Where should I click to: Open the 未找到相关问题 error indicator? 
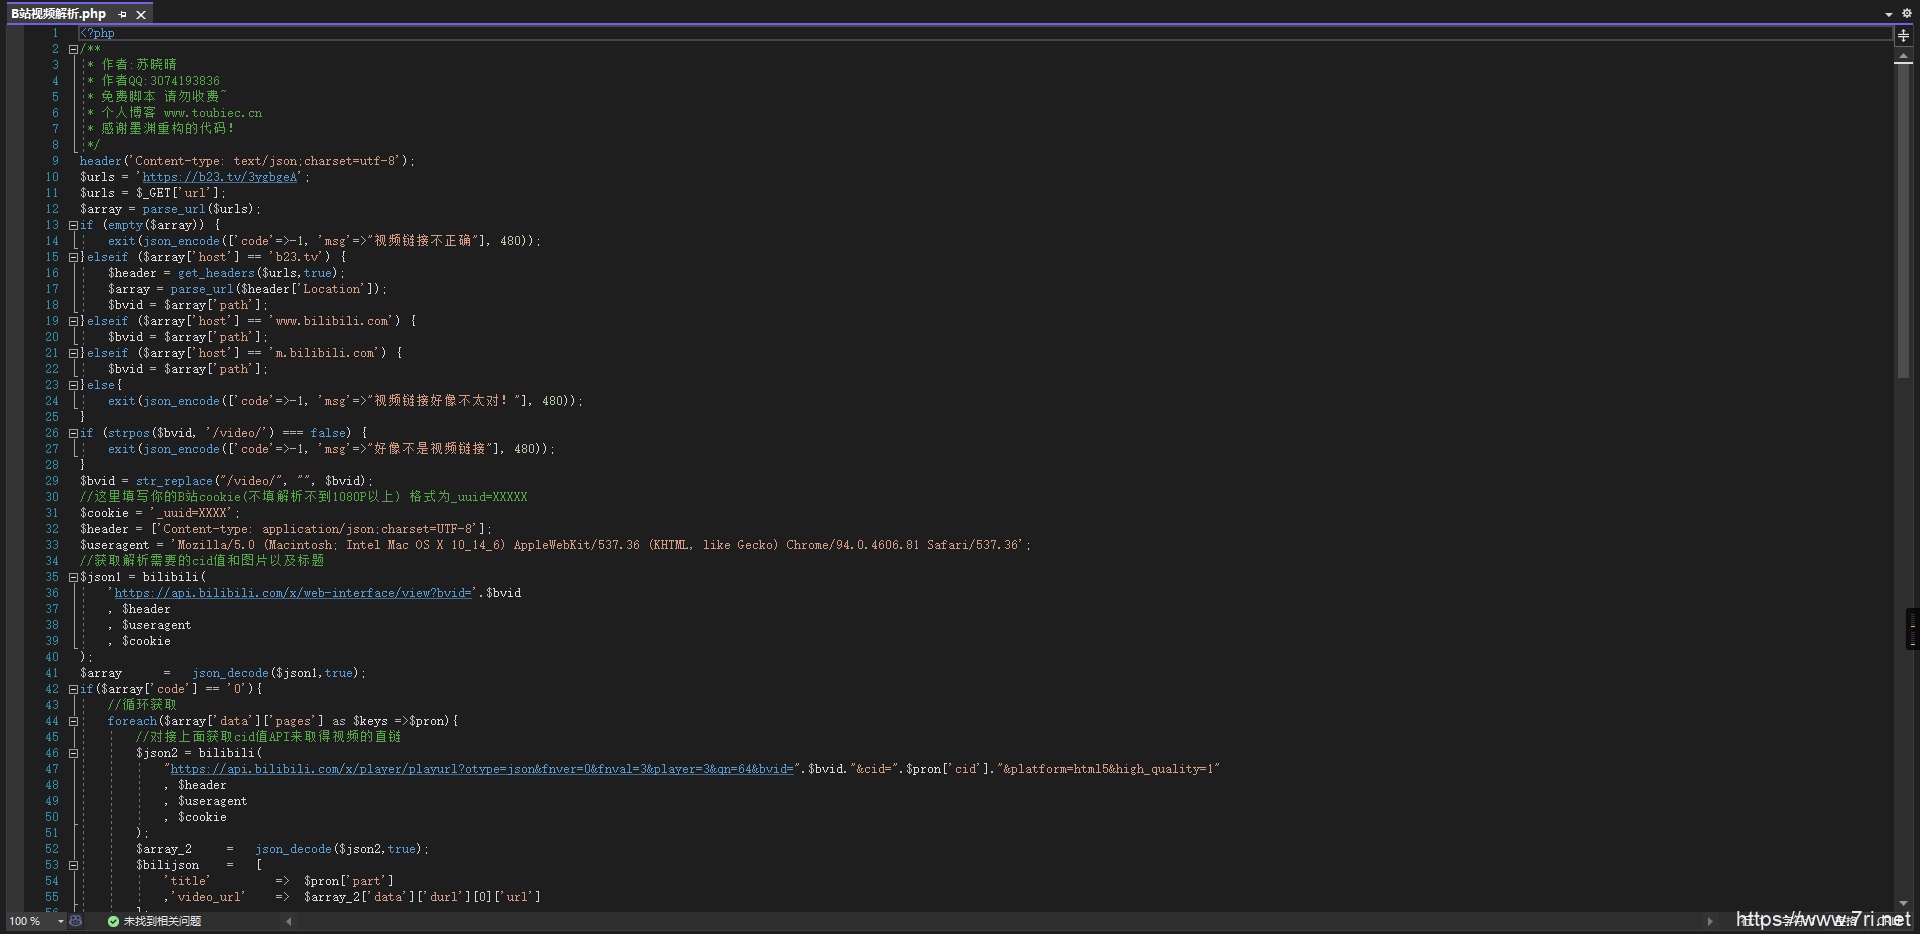point(162,921)
